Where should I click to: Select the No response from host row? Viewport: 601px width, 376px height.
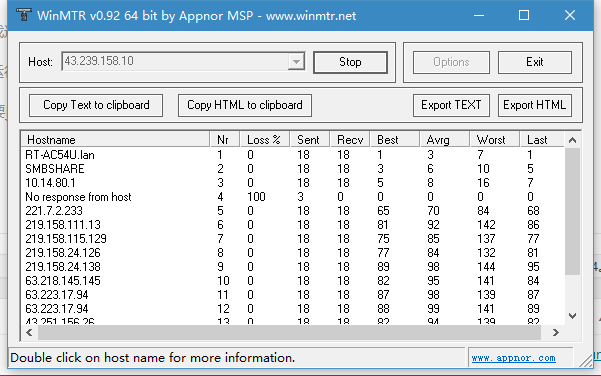pyautogui.click(x=292, y=197)
